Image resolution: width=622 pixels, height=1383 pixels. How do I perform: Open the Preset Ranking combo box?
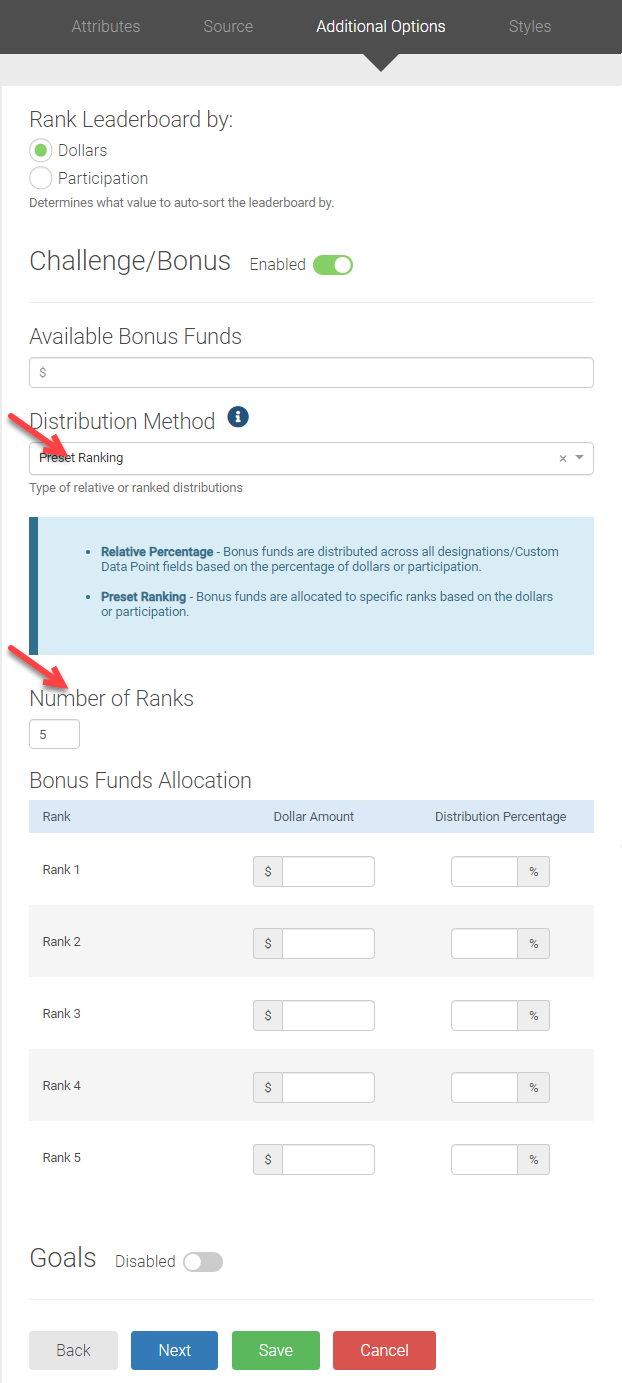[x=300, y=457]
